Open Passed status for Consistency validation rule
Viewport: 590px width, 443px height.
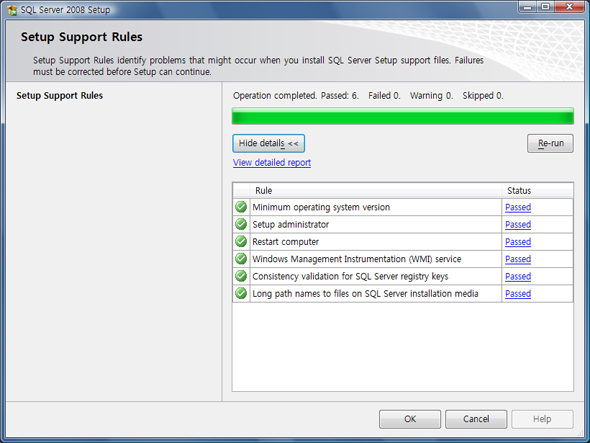click(x=518, y=276)
